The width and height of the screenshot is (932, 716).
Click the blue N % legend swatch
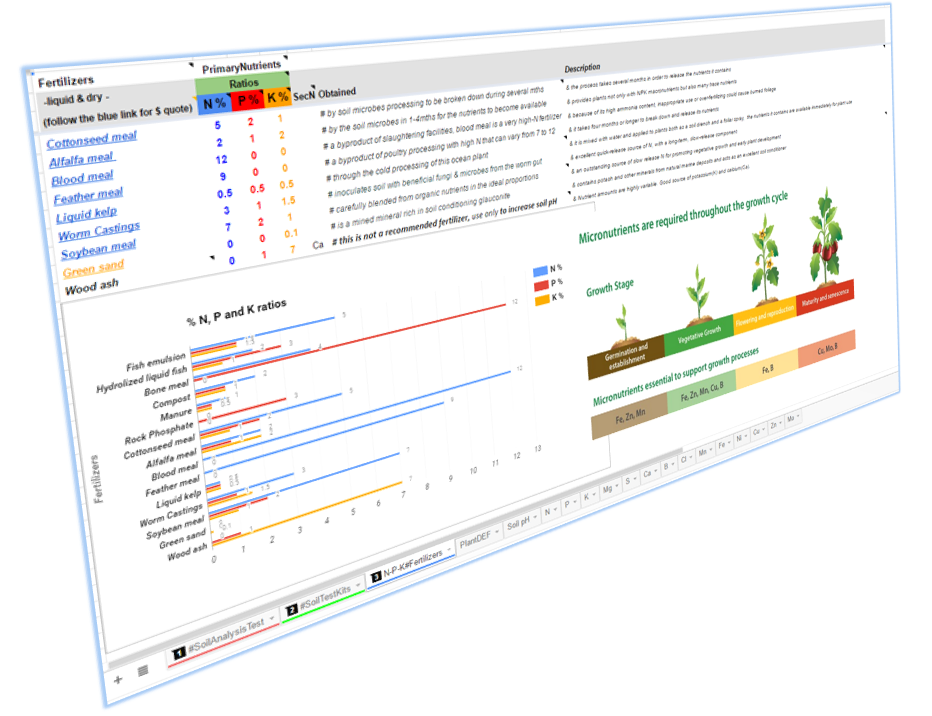point(540,272)
